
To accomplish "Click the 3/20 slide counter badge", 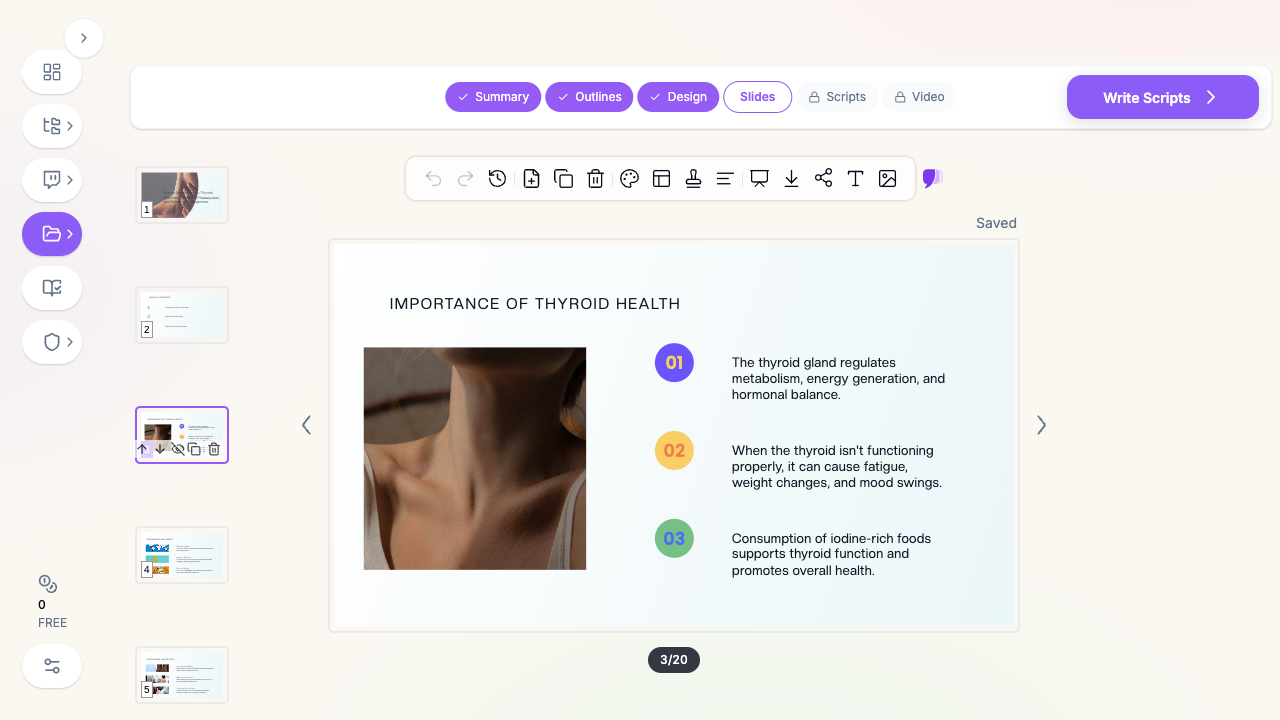I will (674, 660).
